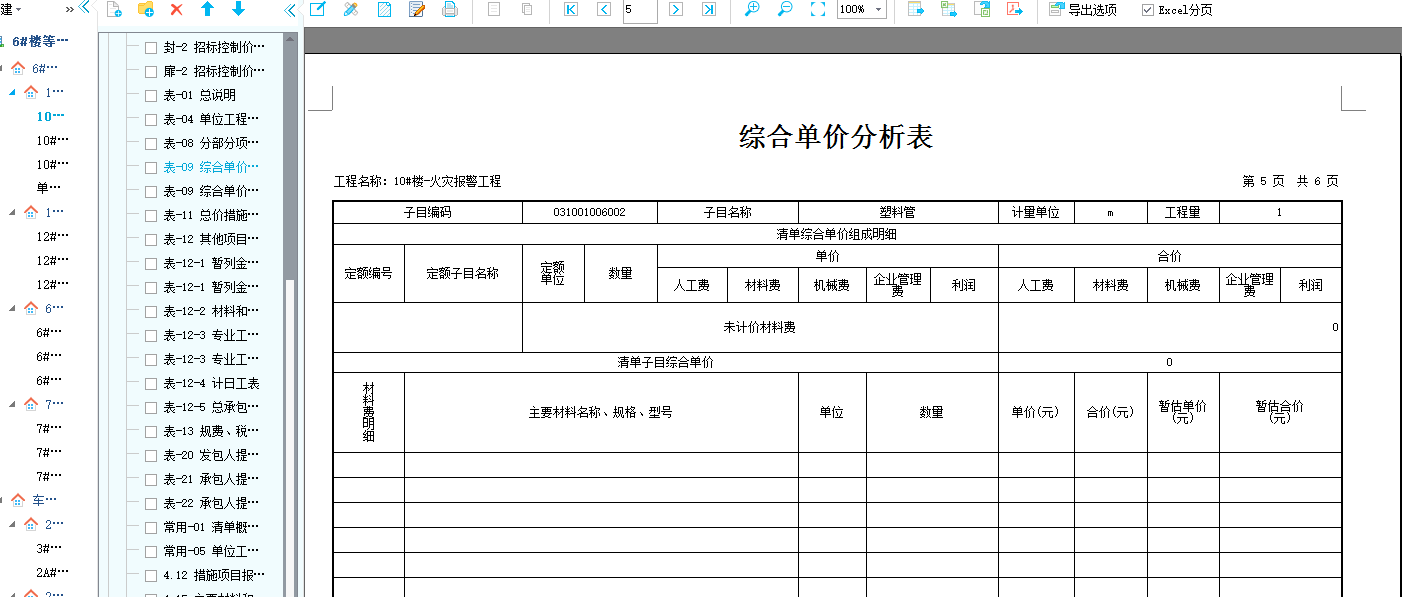Move report down with blue down arrow
Image resolution: width=1402 pixels, height=597 pixels.
pos(238,10)
